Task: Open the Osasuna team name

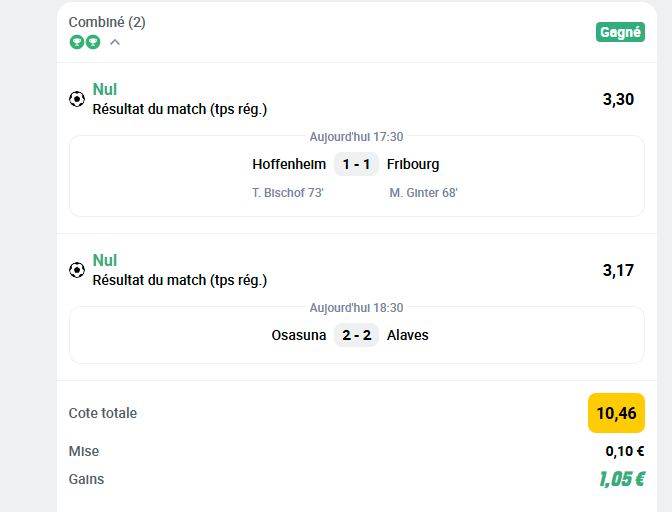Action: [x=299, y=335]
